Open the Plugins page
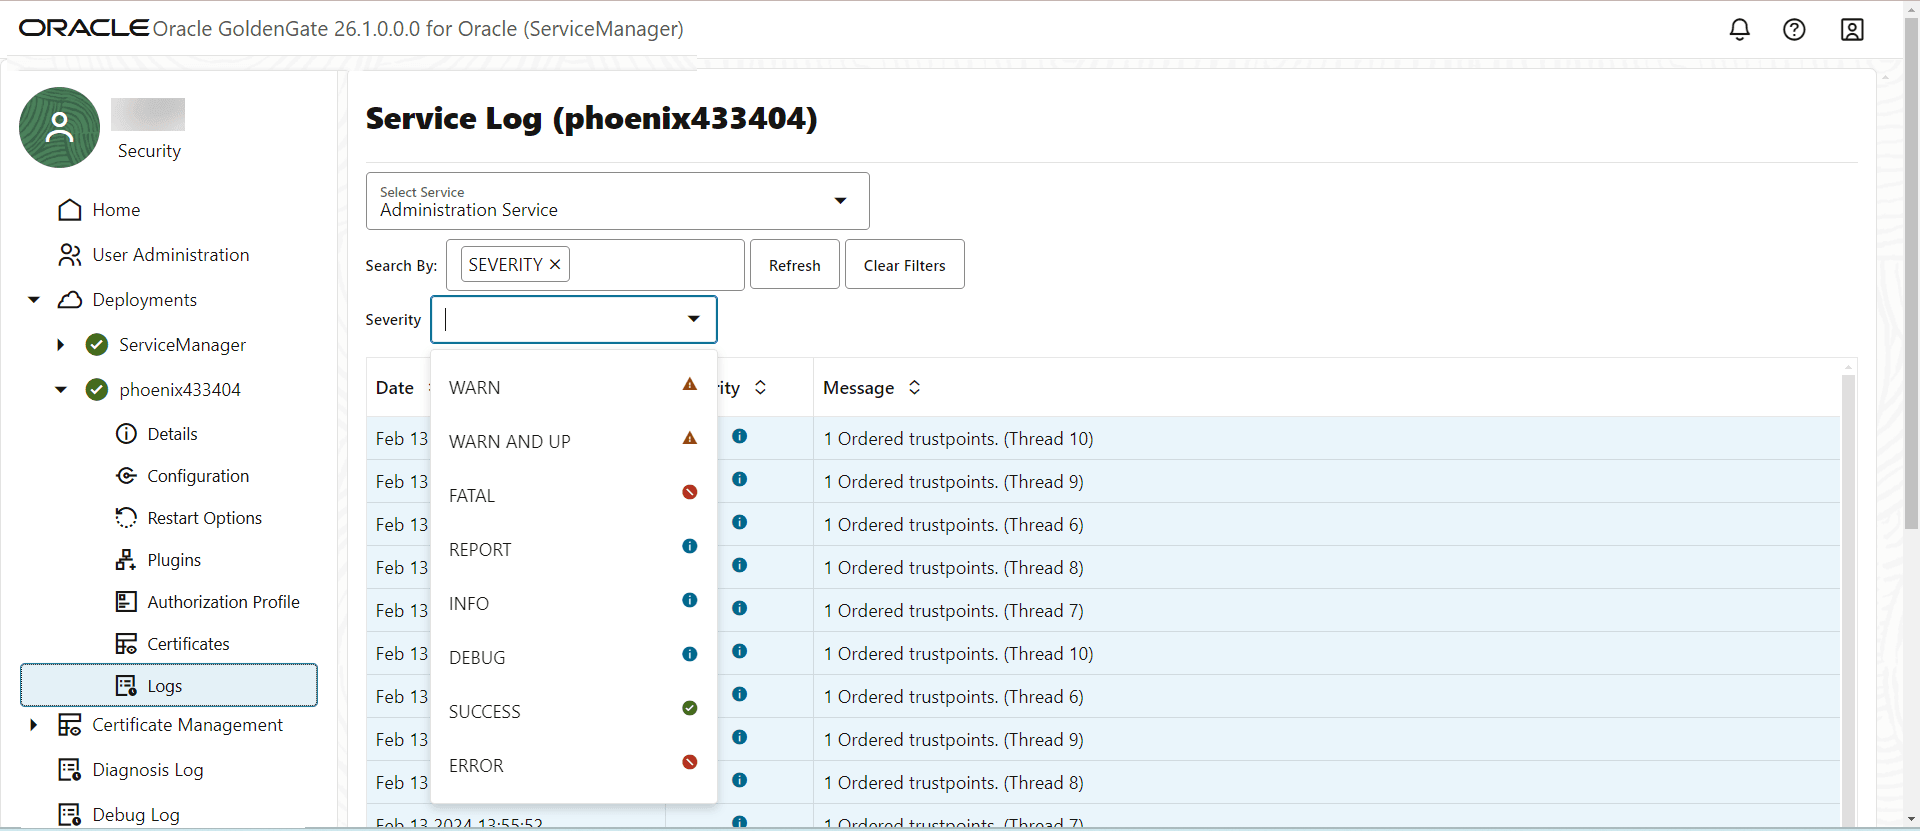 coord(174,560)
